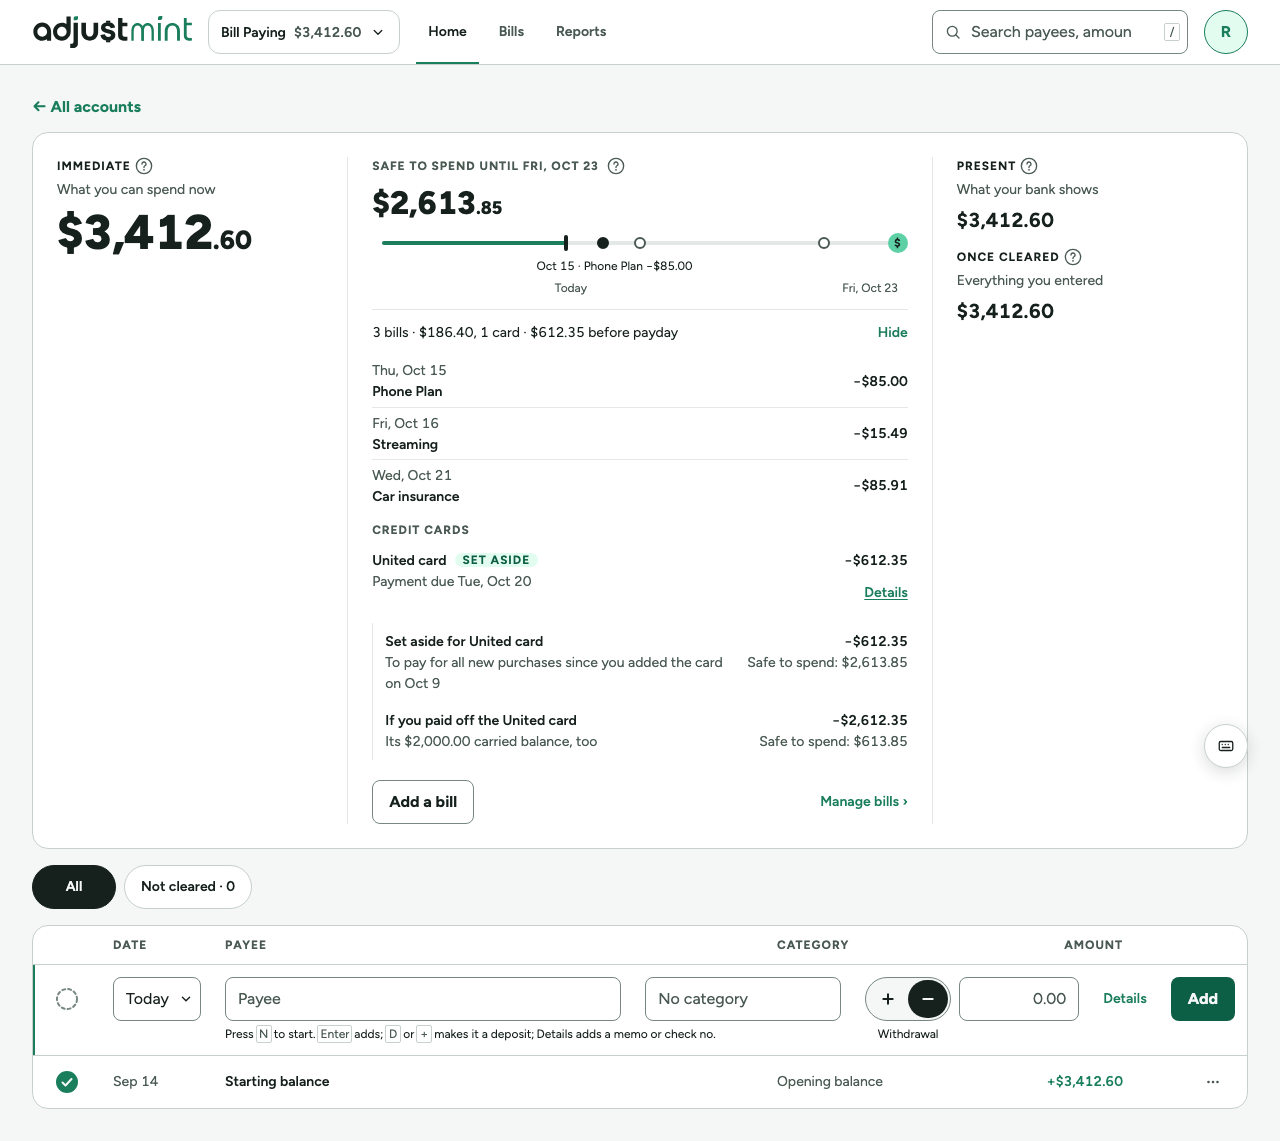1280x1141 pixels.
Task: Click the Add a bill button
Action: 423,802
